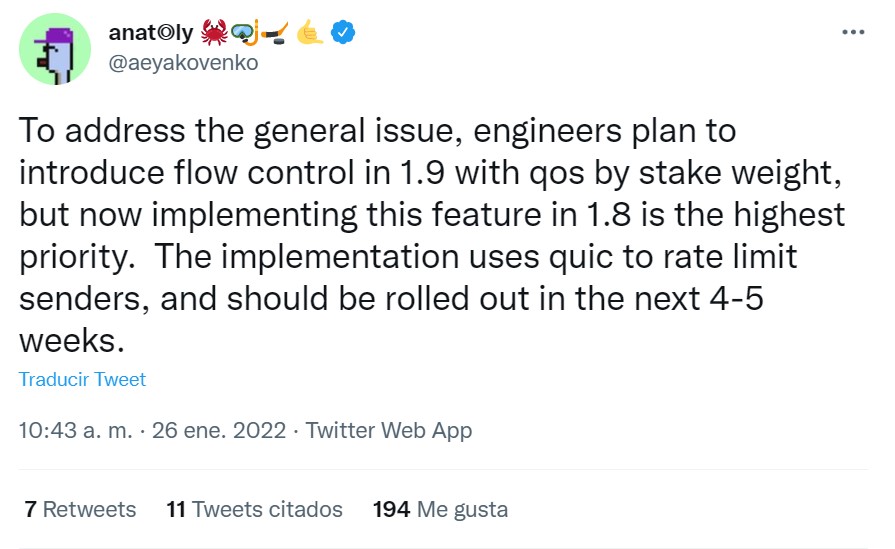Click the tweet body text paragraph
This screenshot has width=895, height=549.
432,235
